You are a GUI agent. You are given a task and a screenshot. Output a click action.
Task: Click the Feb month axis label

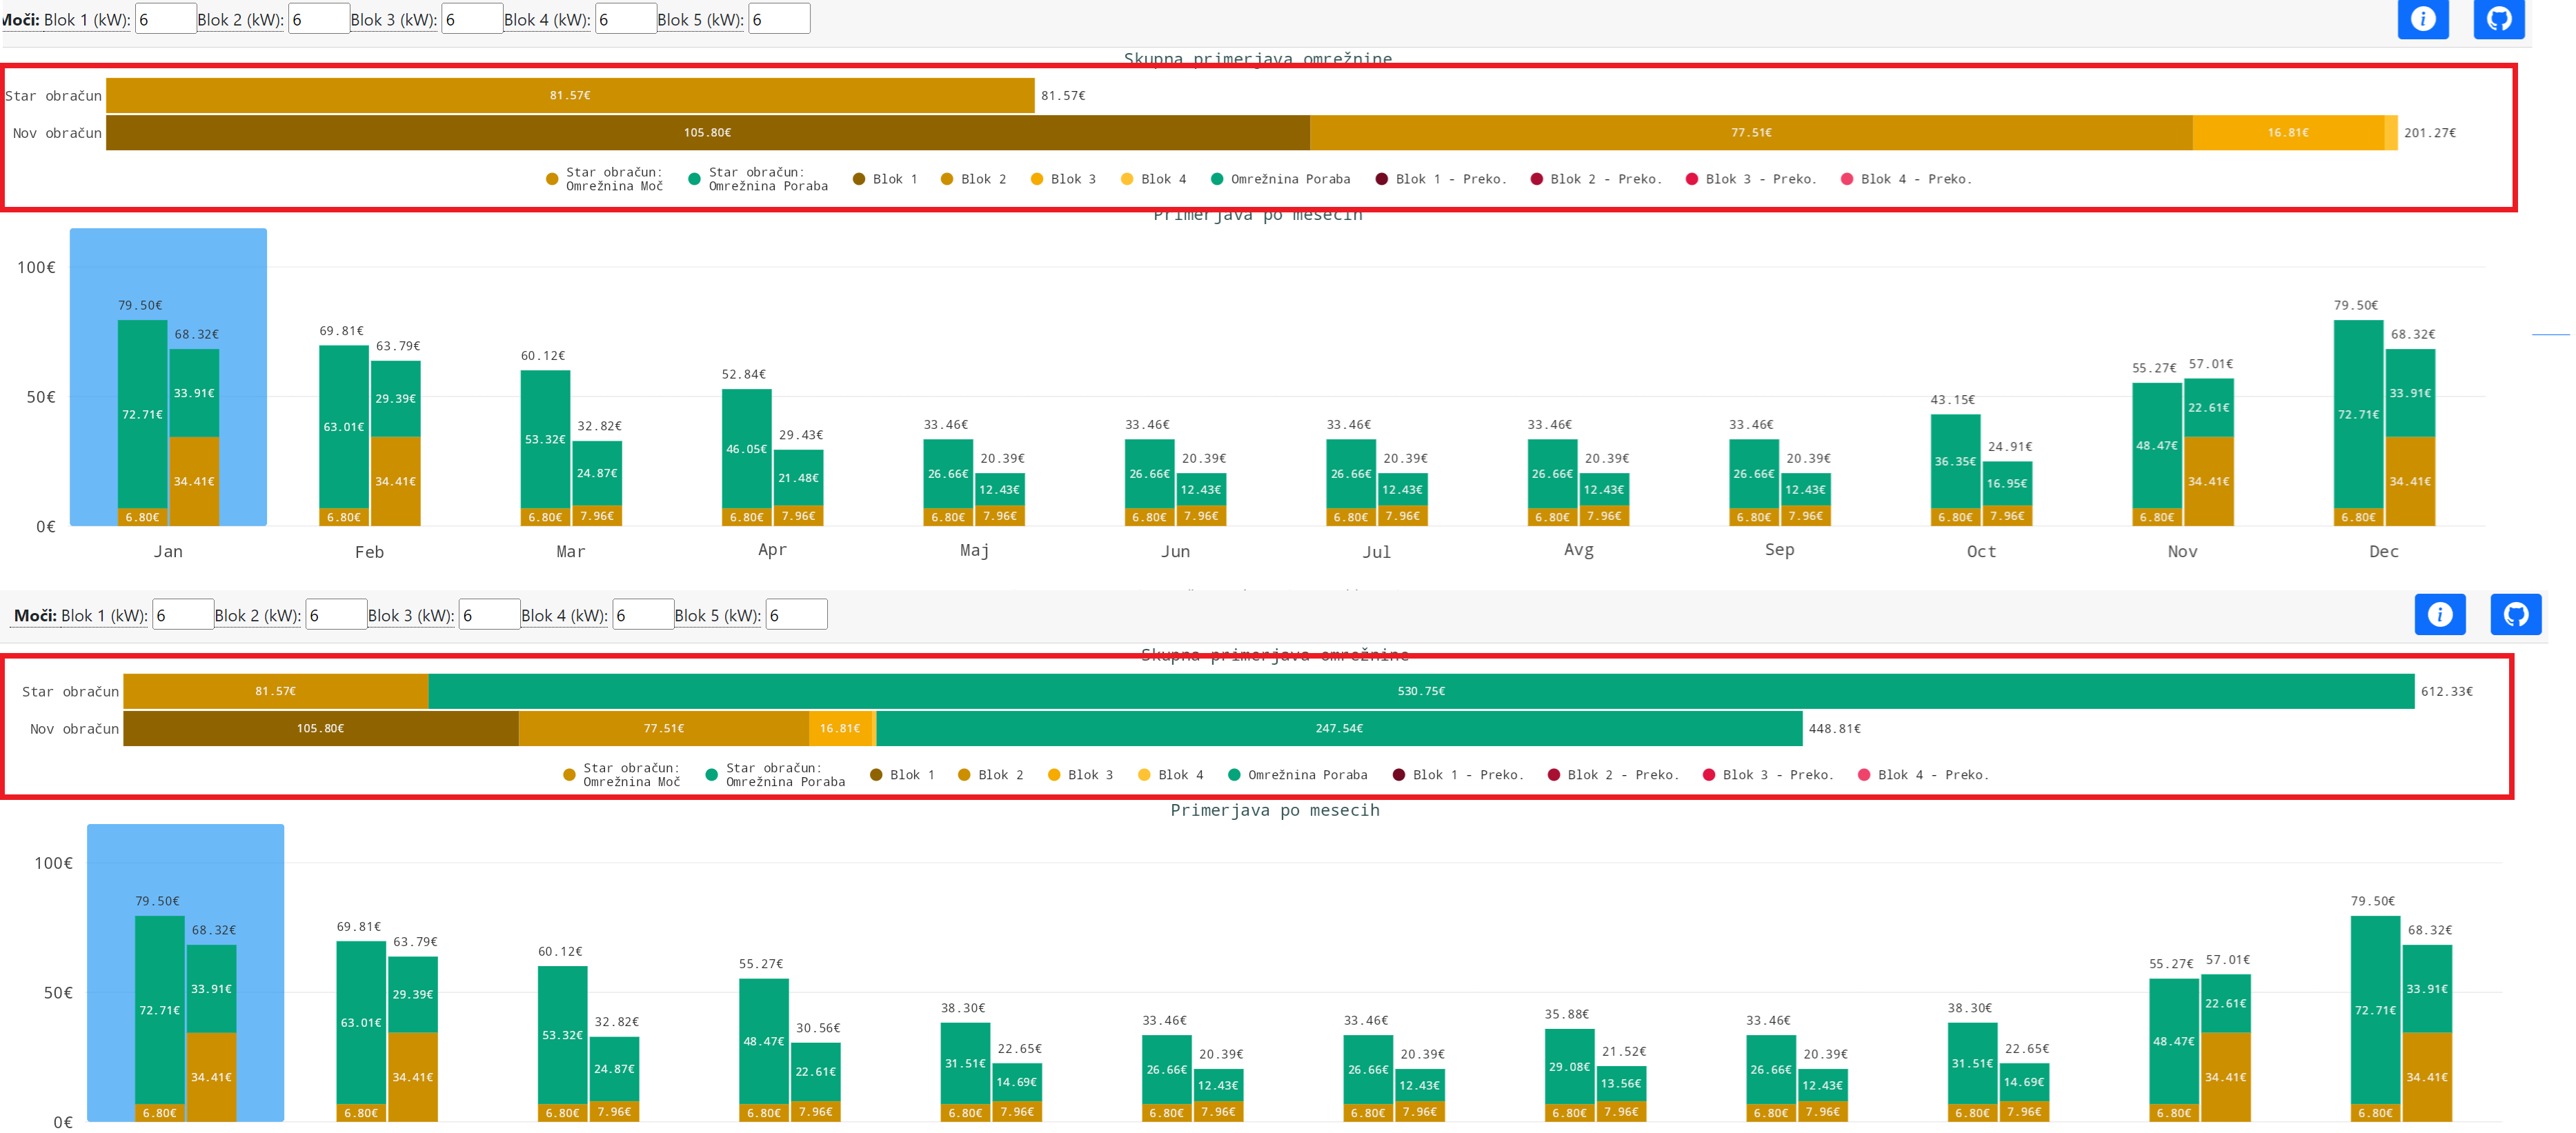tap(369, 552)
